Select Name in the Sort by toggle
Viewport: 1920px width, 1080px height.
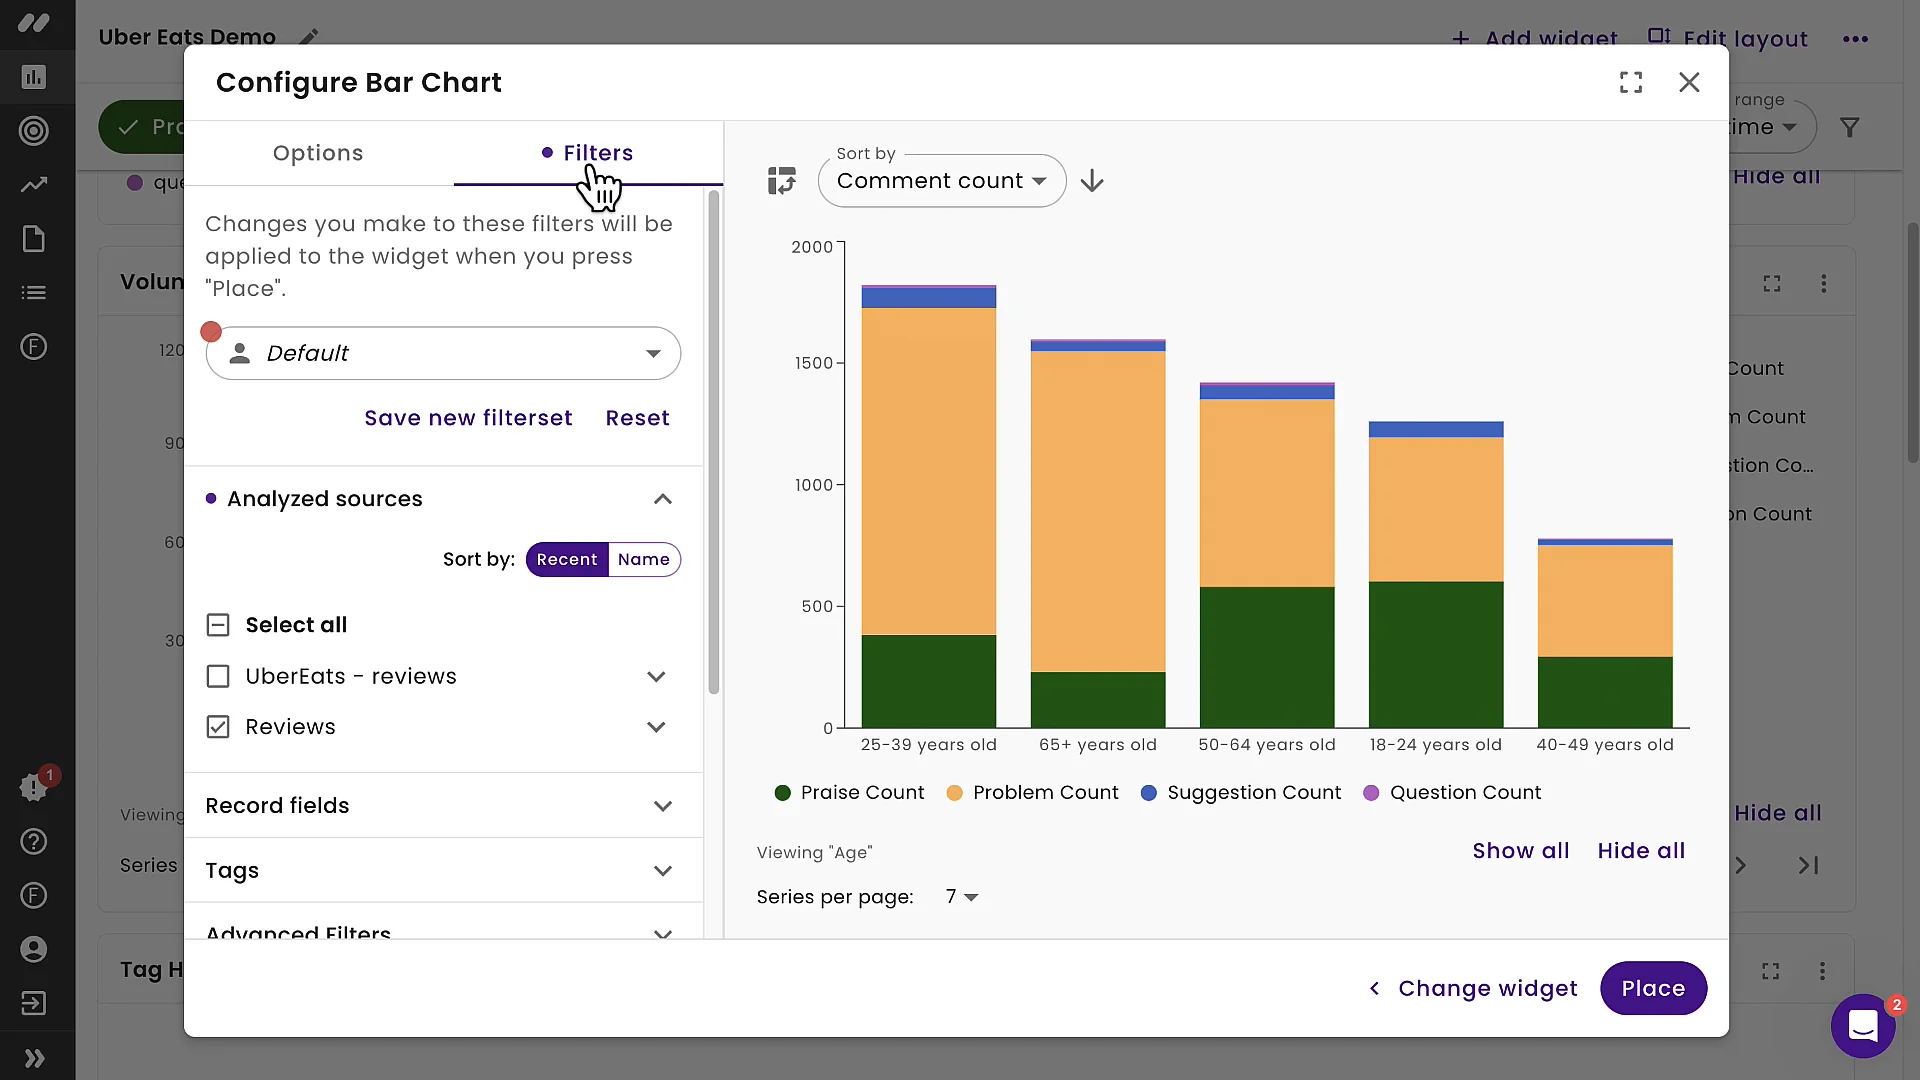(644, 559)
